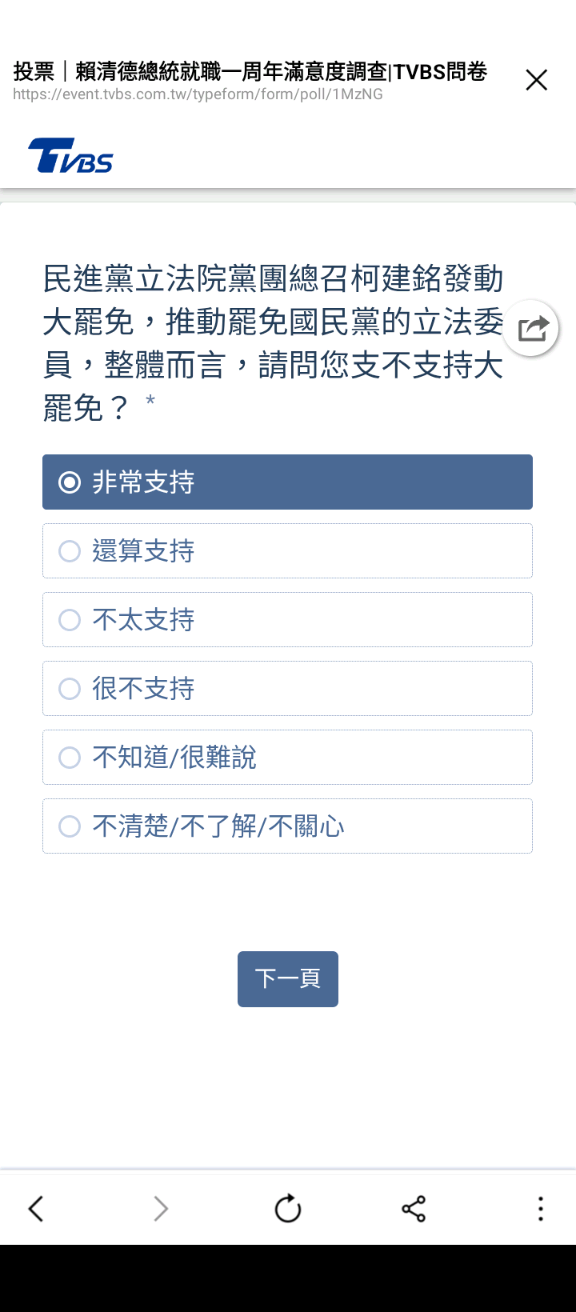This screenshot has height=1312, width=576.
Task: Select the 非常支持 option
Action: click(x=287, y=482)
